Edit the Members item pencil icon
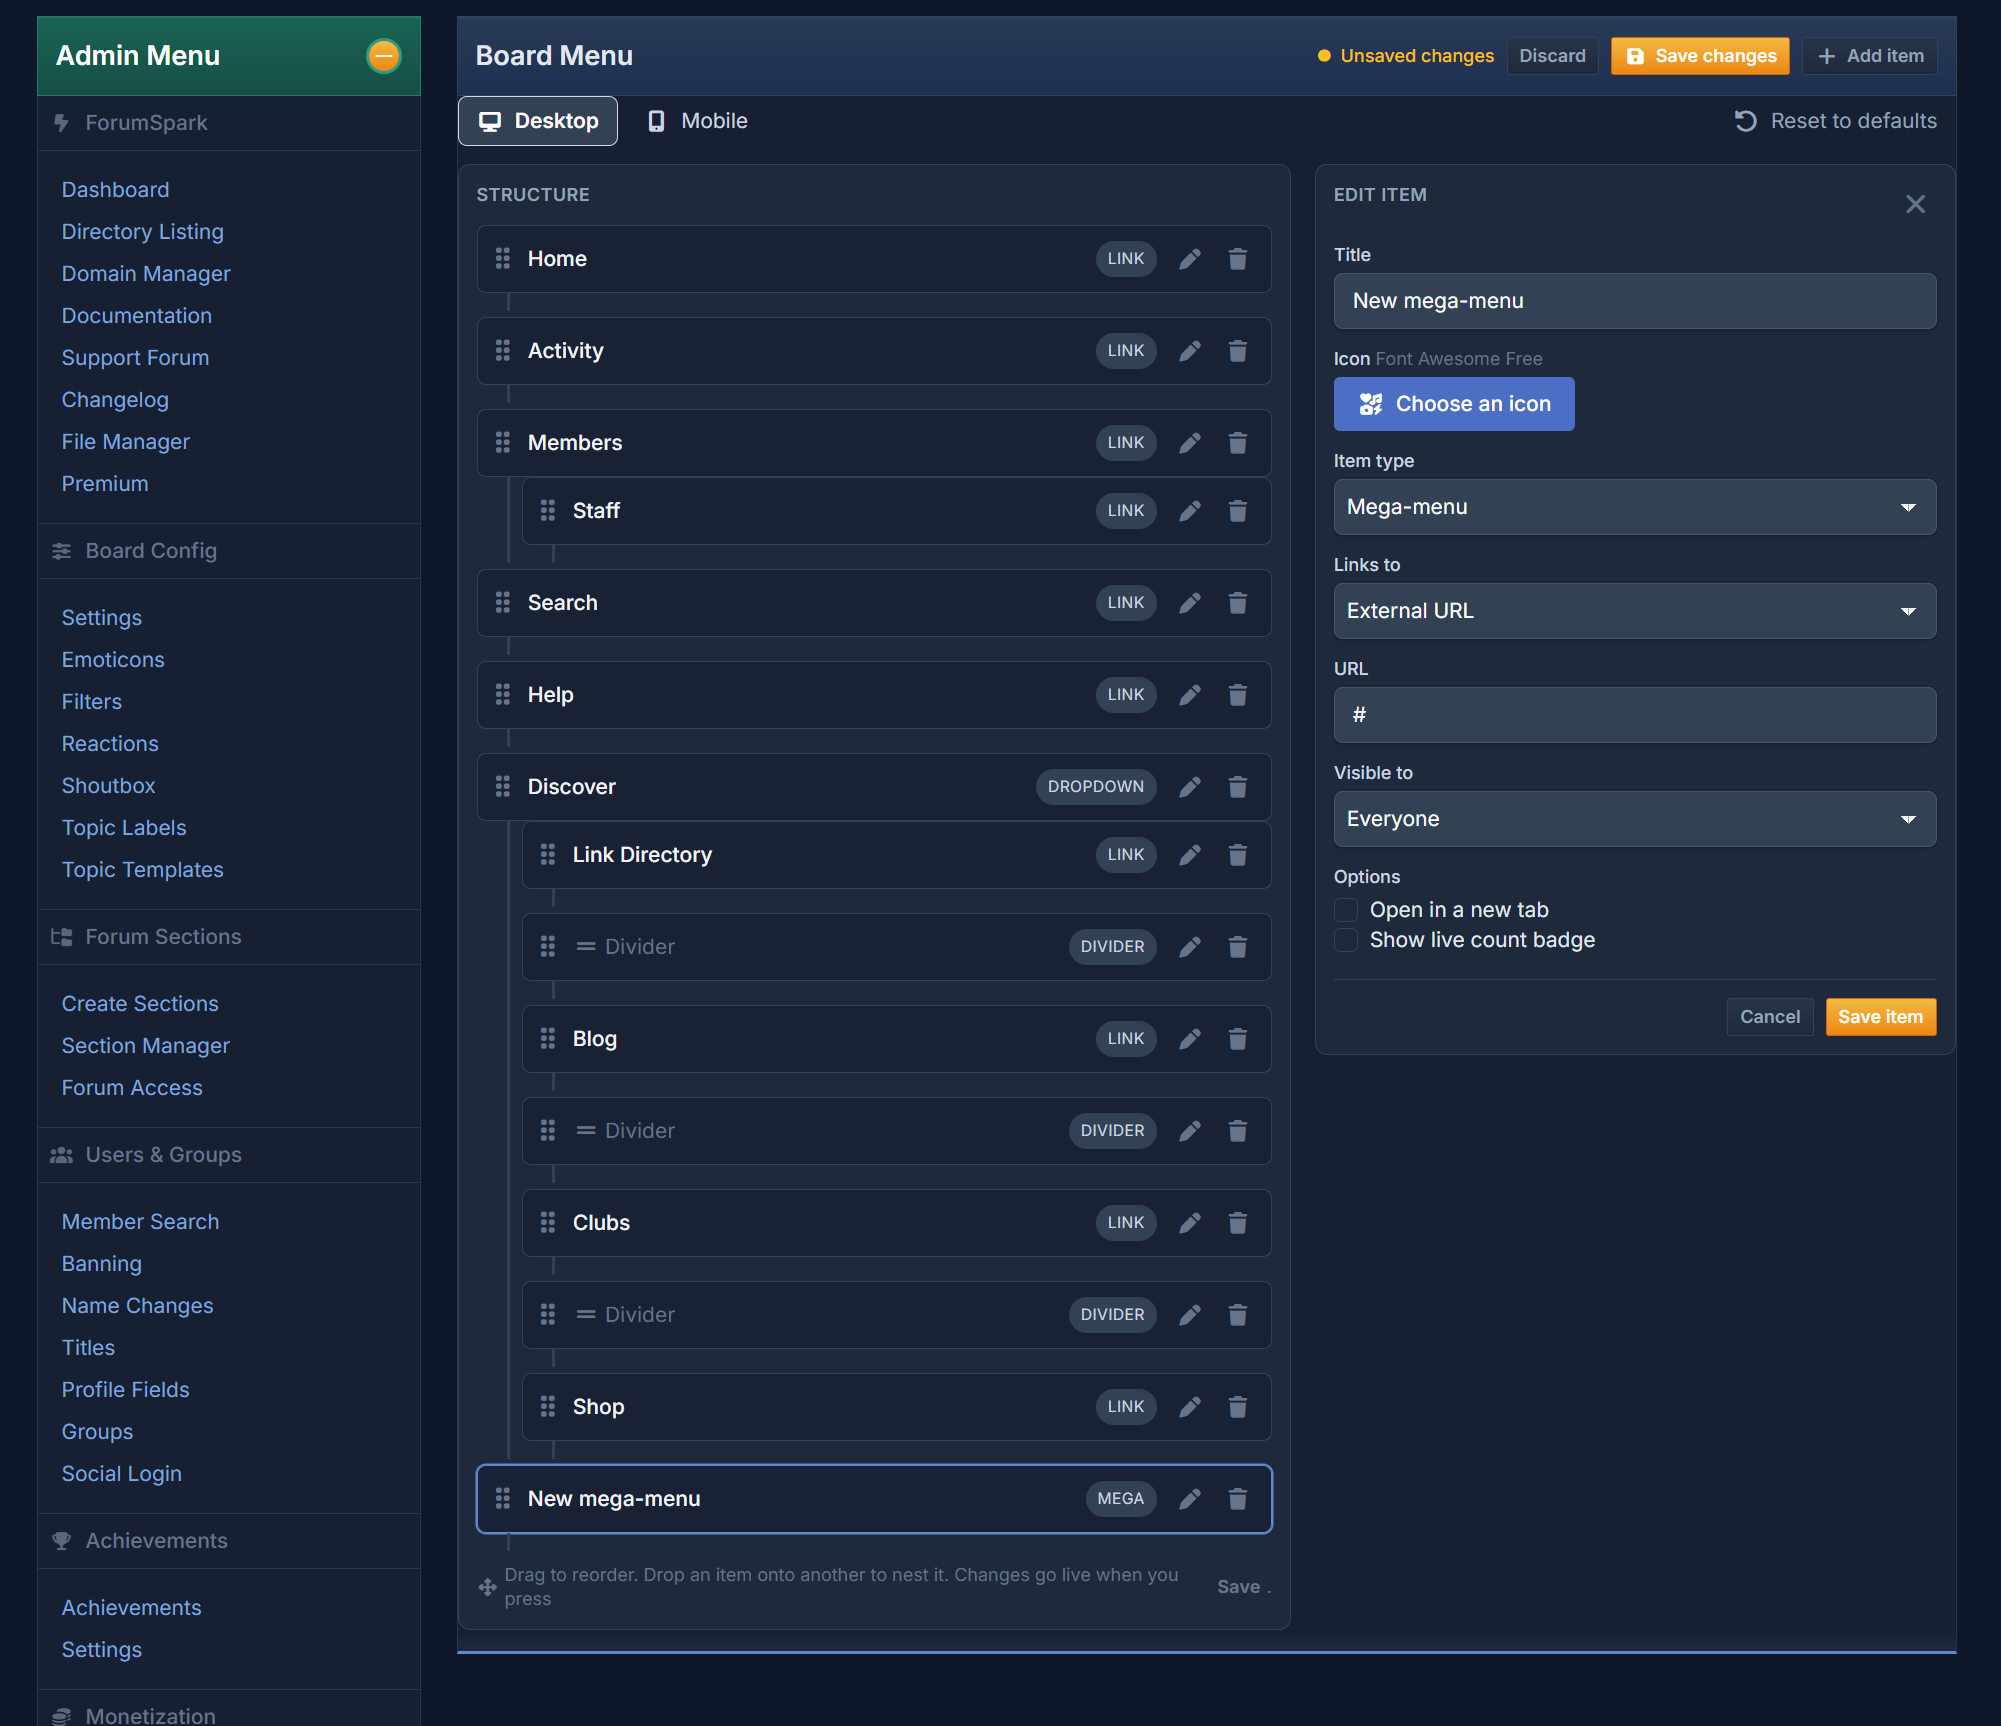Image resolution: width=2001 pixels, height=1726 pixels. [1189, 443]
